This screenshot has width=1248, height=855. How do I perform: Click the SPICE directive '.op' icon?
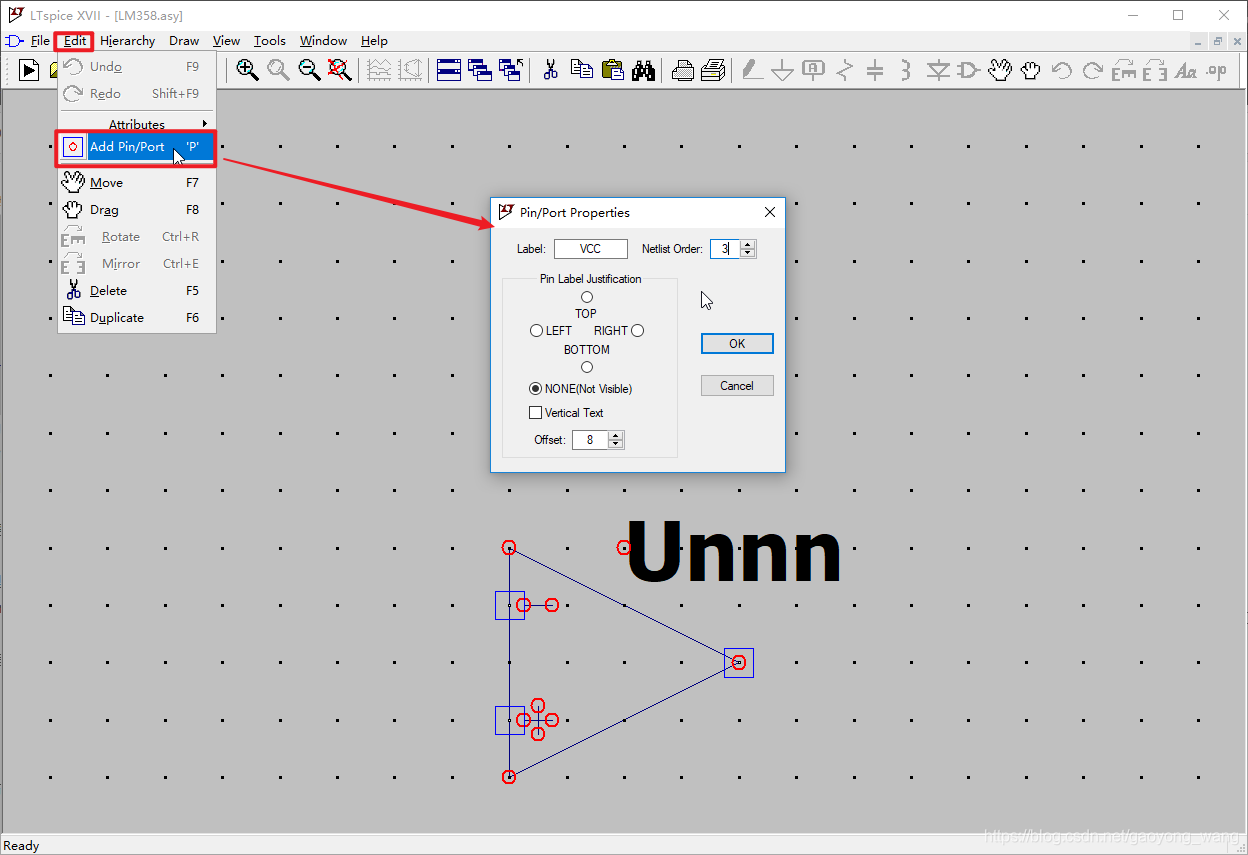click(x=1217, y=70)
